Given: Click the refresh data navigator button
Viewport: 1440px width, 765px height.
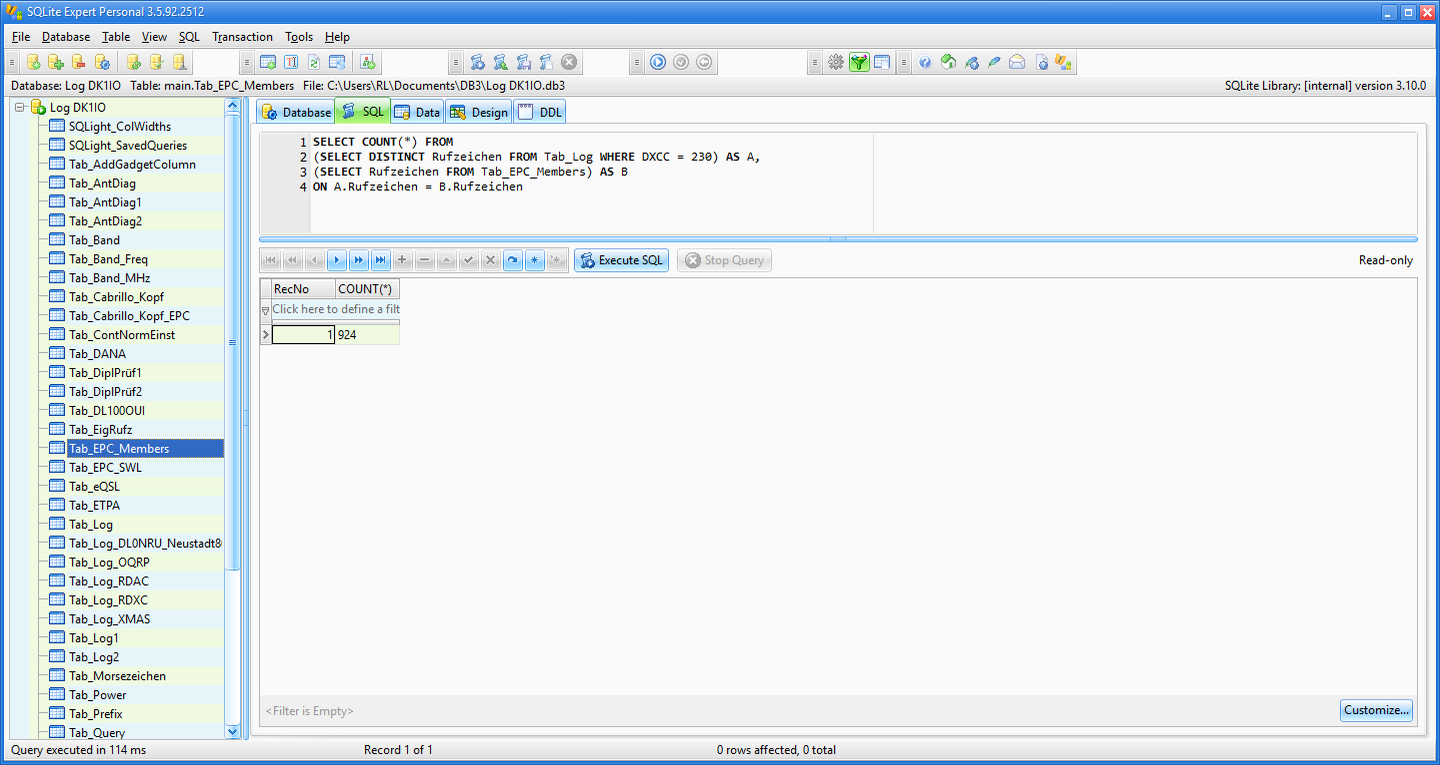Looking at the screenshot, I should [x=512, y=260].
